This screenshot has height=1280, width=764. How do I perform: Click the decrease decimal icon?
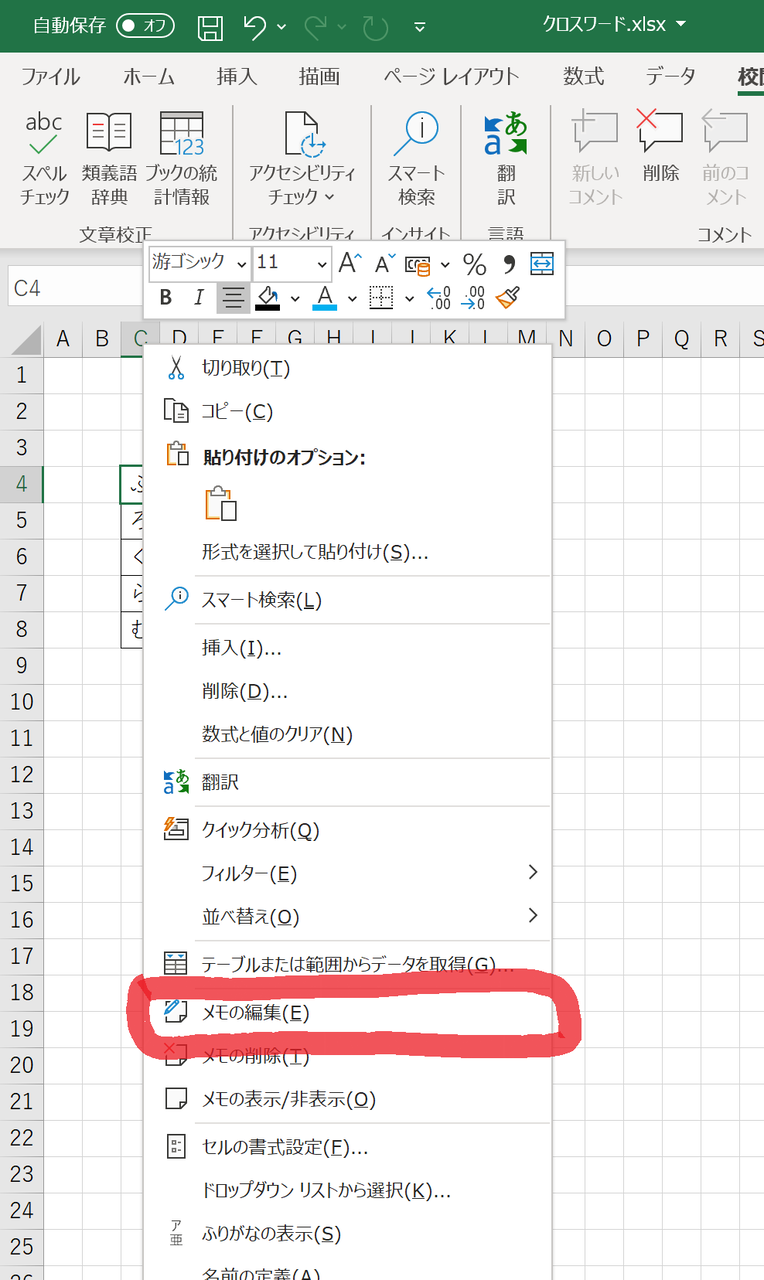pyautogui.click(x=473, y=297)
